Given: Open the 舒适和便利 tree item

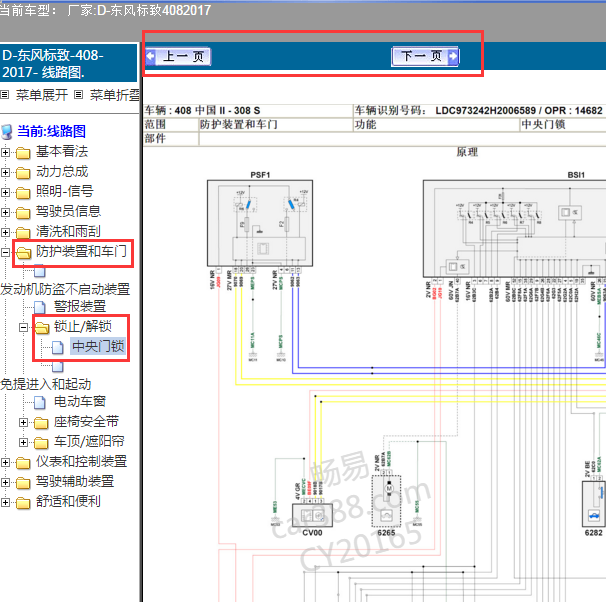Looking at the screenshot, I should tap(68, 502).
